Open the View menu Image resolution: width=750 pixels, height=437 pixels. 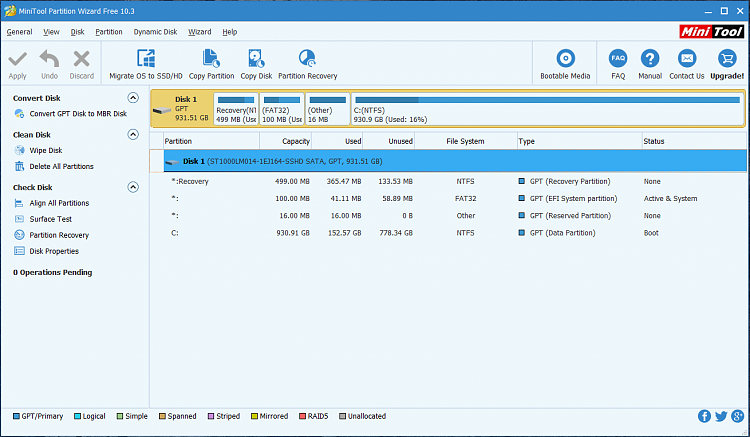[x=51, y=32]
